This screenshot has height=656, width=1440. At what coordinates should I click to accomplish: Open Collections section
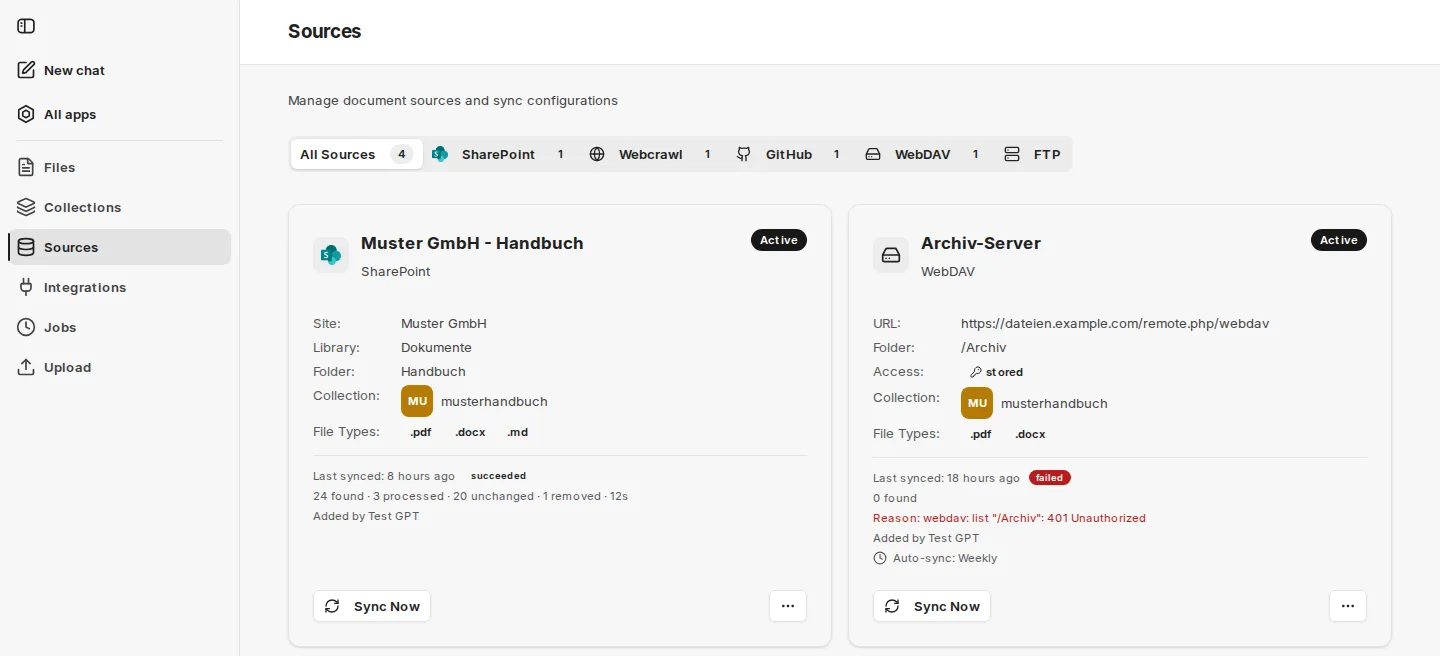tap(119, 207)
